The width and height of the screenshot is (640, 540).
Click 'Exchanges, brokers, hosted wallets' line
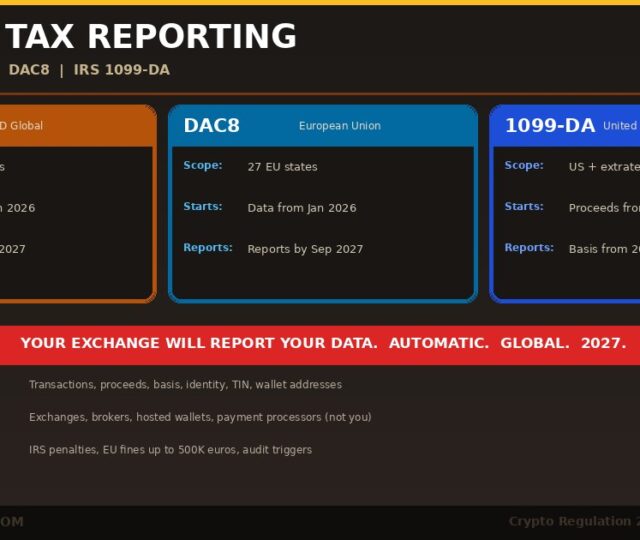pyautogui.click(x=200, y=418)
